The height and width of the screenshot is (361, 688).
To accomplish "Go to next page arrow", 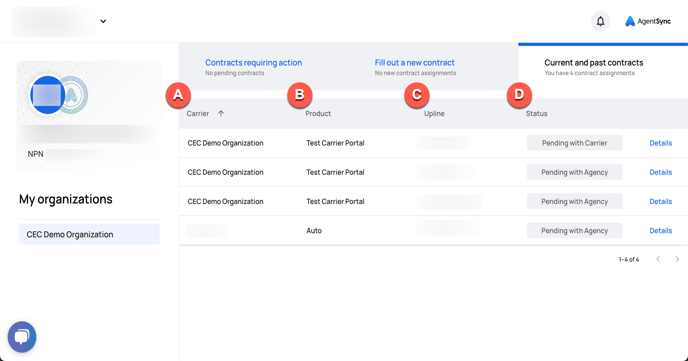I will 677,259.
